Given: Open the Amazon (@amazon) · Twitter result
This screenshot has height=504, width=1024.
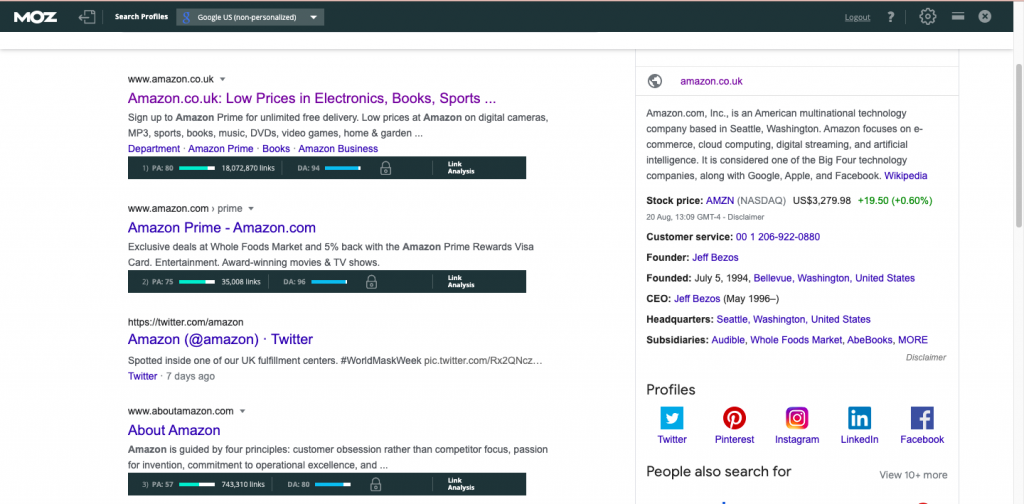Looking at the screenshot, I should click(x=221, y=339).
